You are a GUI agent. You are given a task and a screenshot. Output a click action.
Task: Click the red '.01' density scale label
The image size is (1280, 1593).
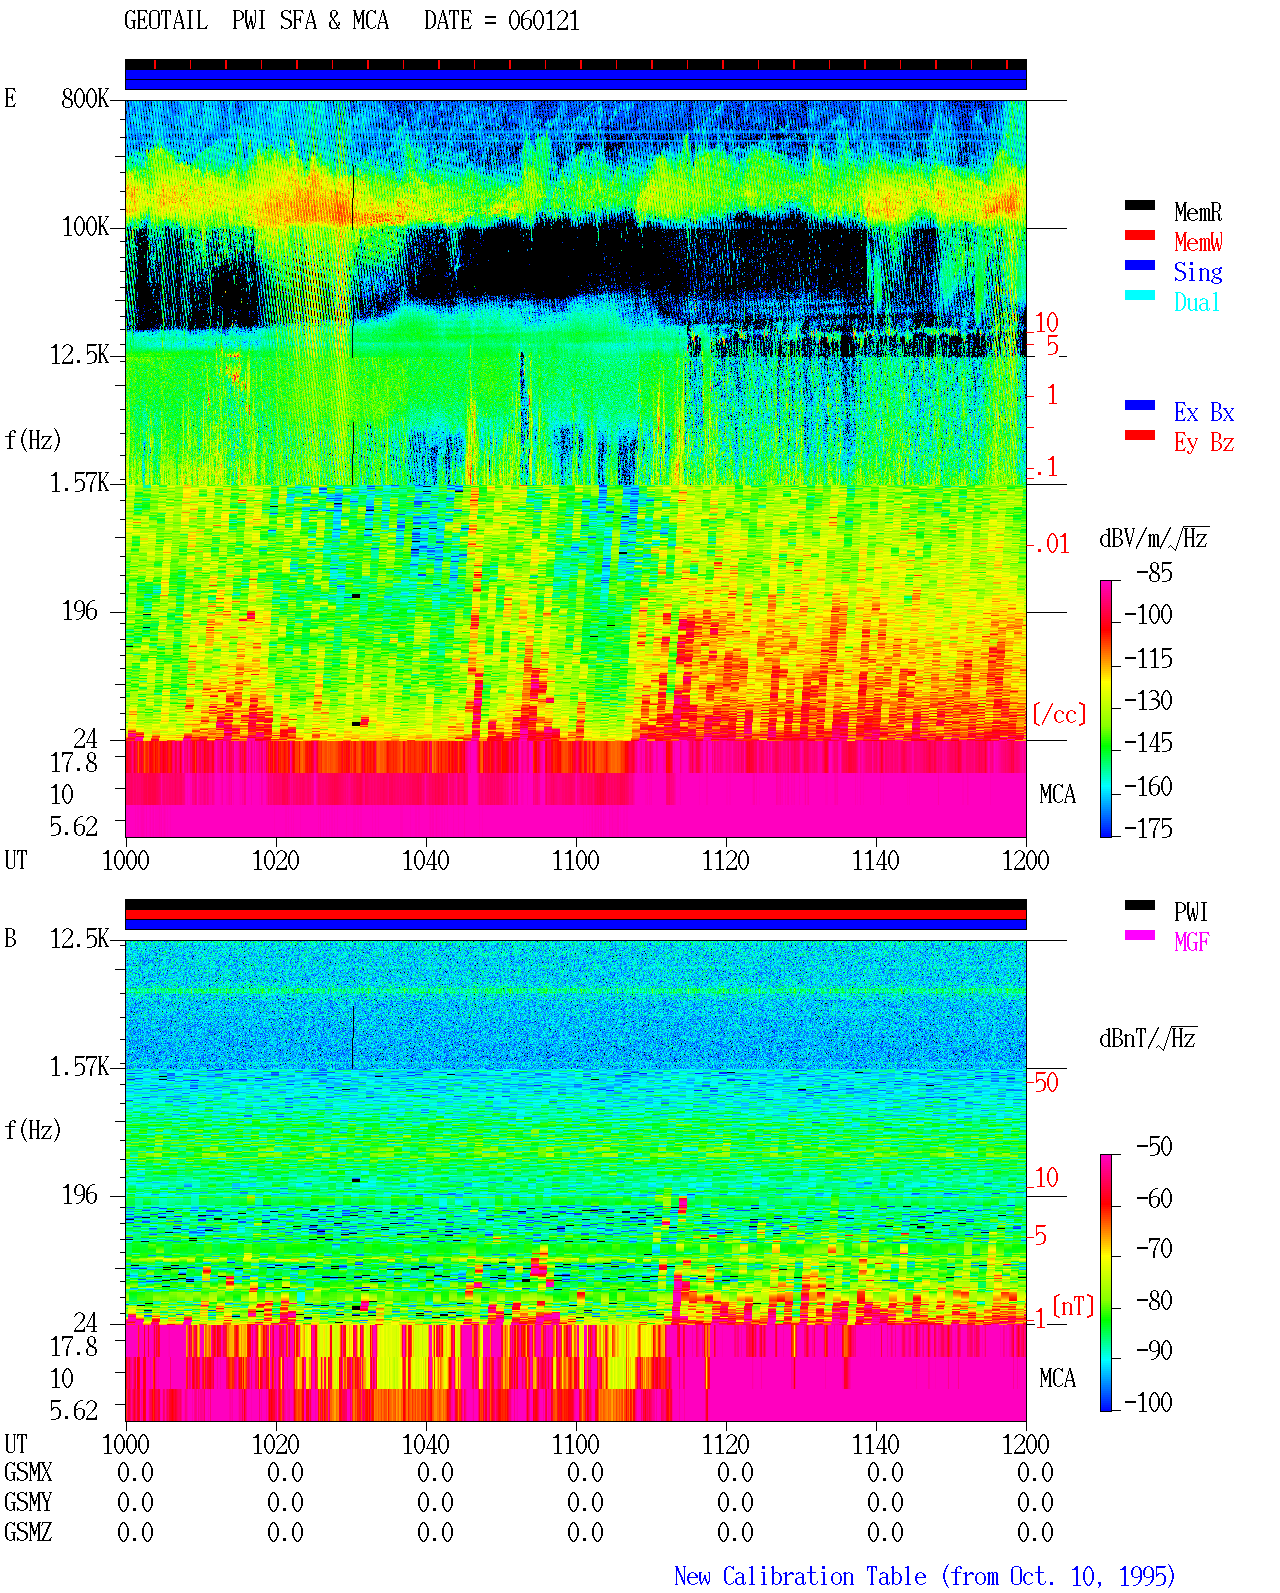coord(1051,544)
